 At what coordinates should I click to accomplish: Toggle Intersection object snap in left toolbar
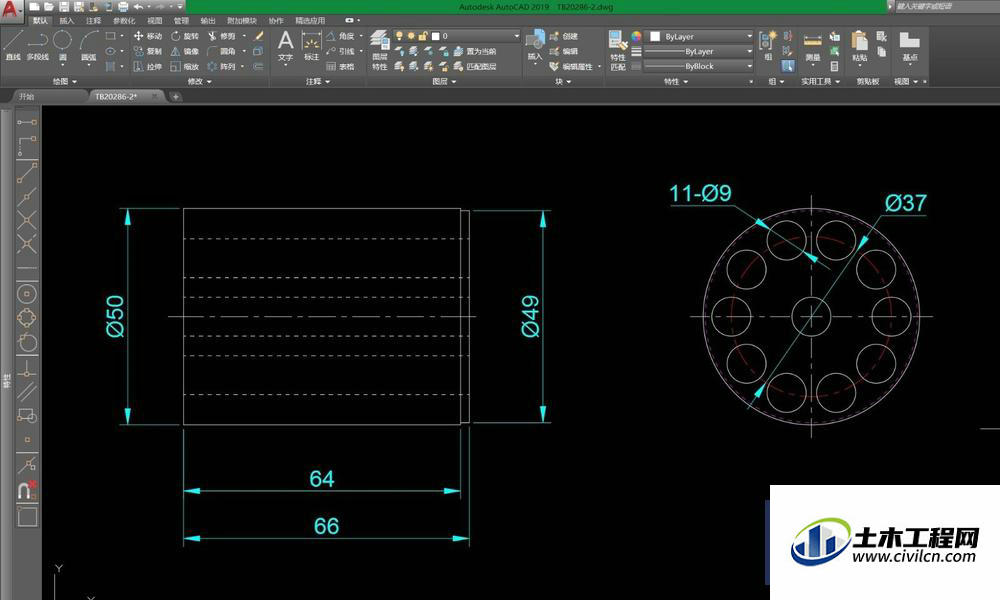pos(27,219)
